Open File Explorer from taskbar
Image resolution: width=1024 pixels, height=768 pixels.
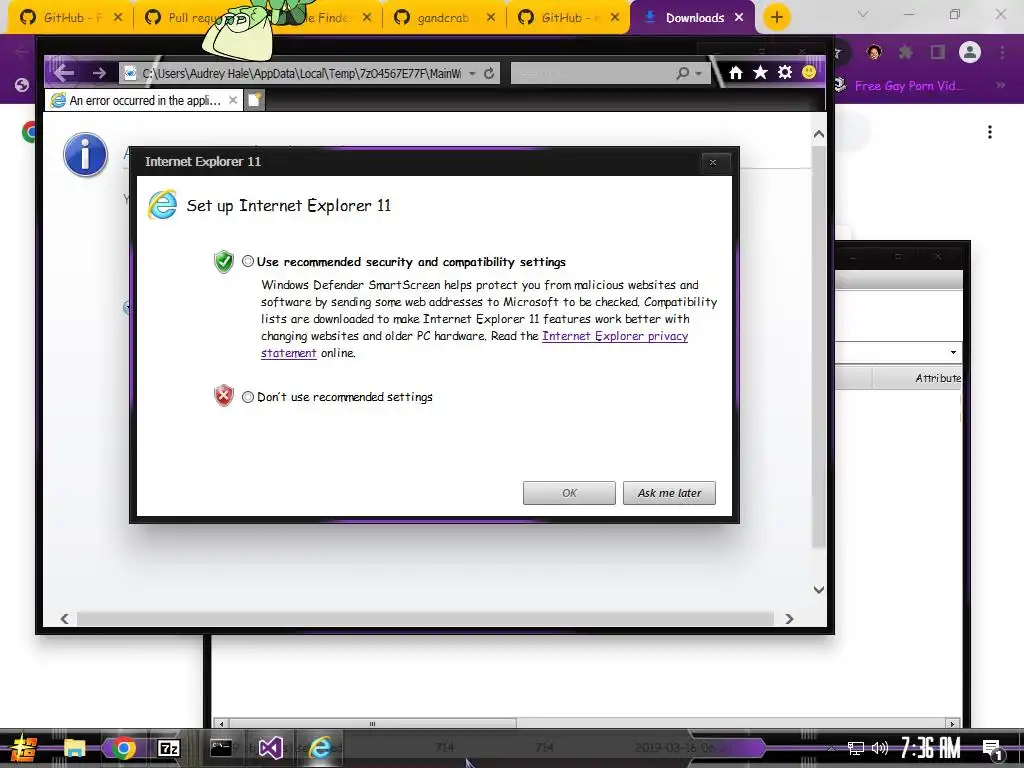(74, 748)
